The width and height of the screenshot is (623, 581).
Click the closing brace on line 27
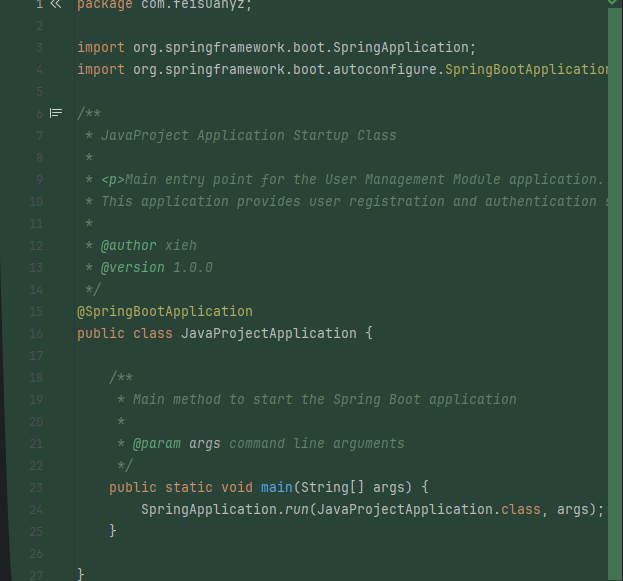pos(81,574)
